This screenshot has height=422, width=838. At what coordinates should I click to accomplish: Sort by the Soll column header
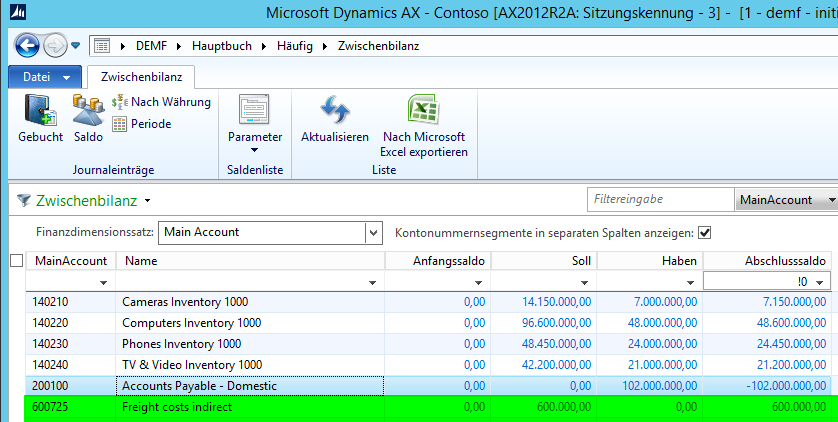[543, 261]
